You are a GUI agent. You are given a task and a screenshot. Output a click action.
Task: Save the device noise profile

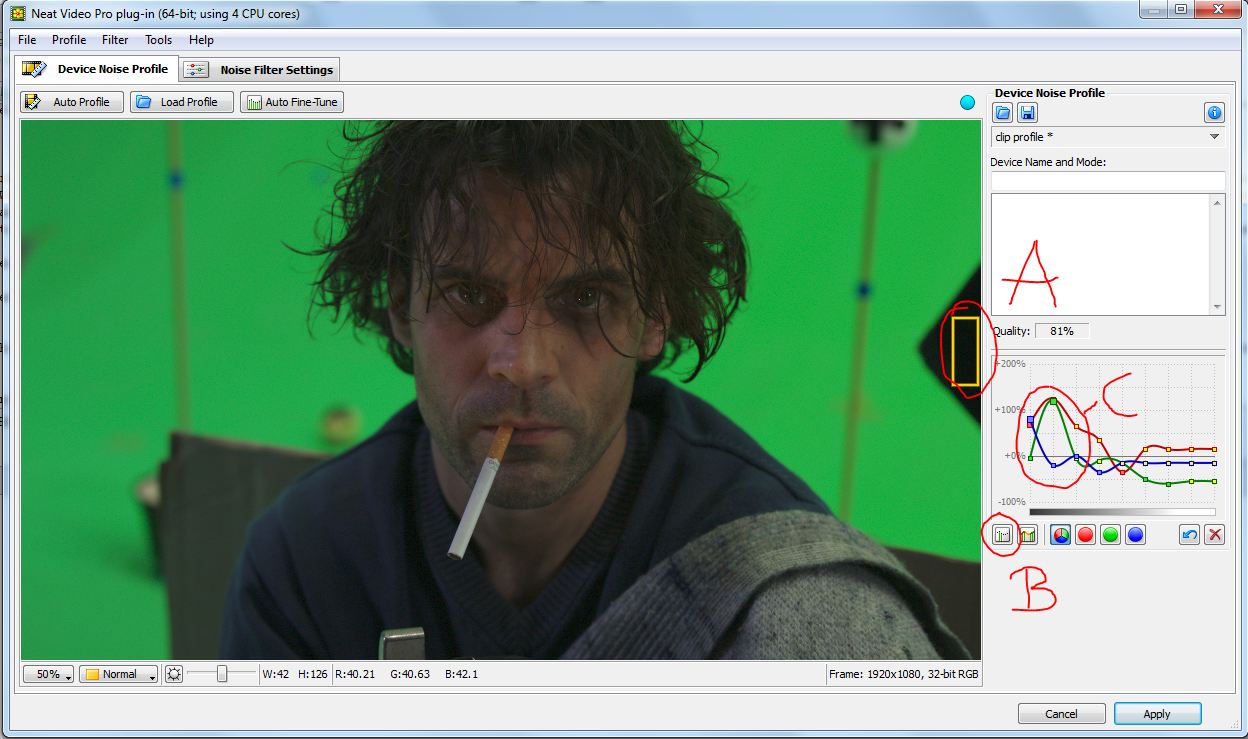pyautogui.click(x=1026, y=113)
